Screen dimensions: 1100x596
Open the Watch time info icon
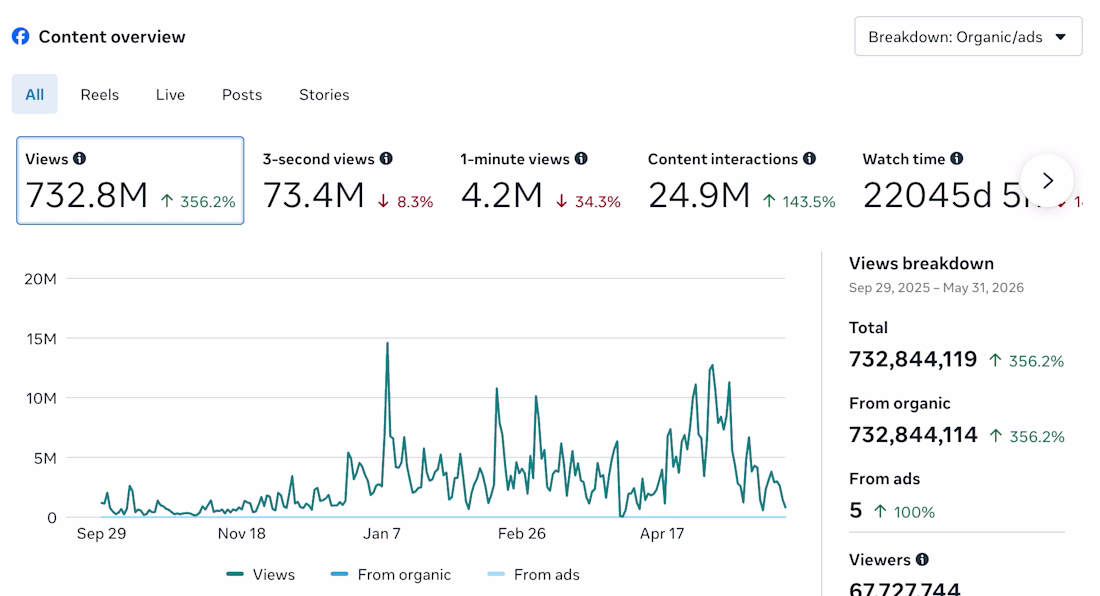[957, 158]
